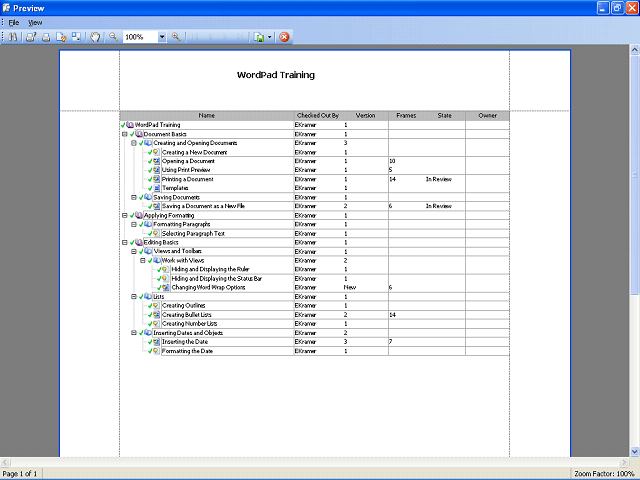This screenshot has height=480, width=640.
Task: Click the binoculars Find icon
Action: (x=13, y=37)
